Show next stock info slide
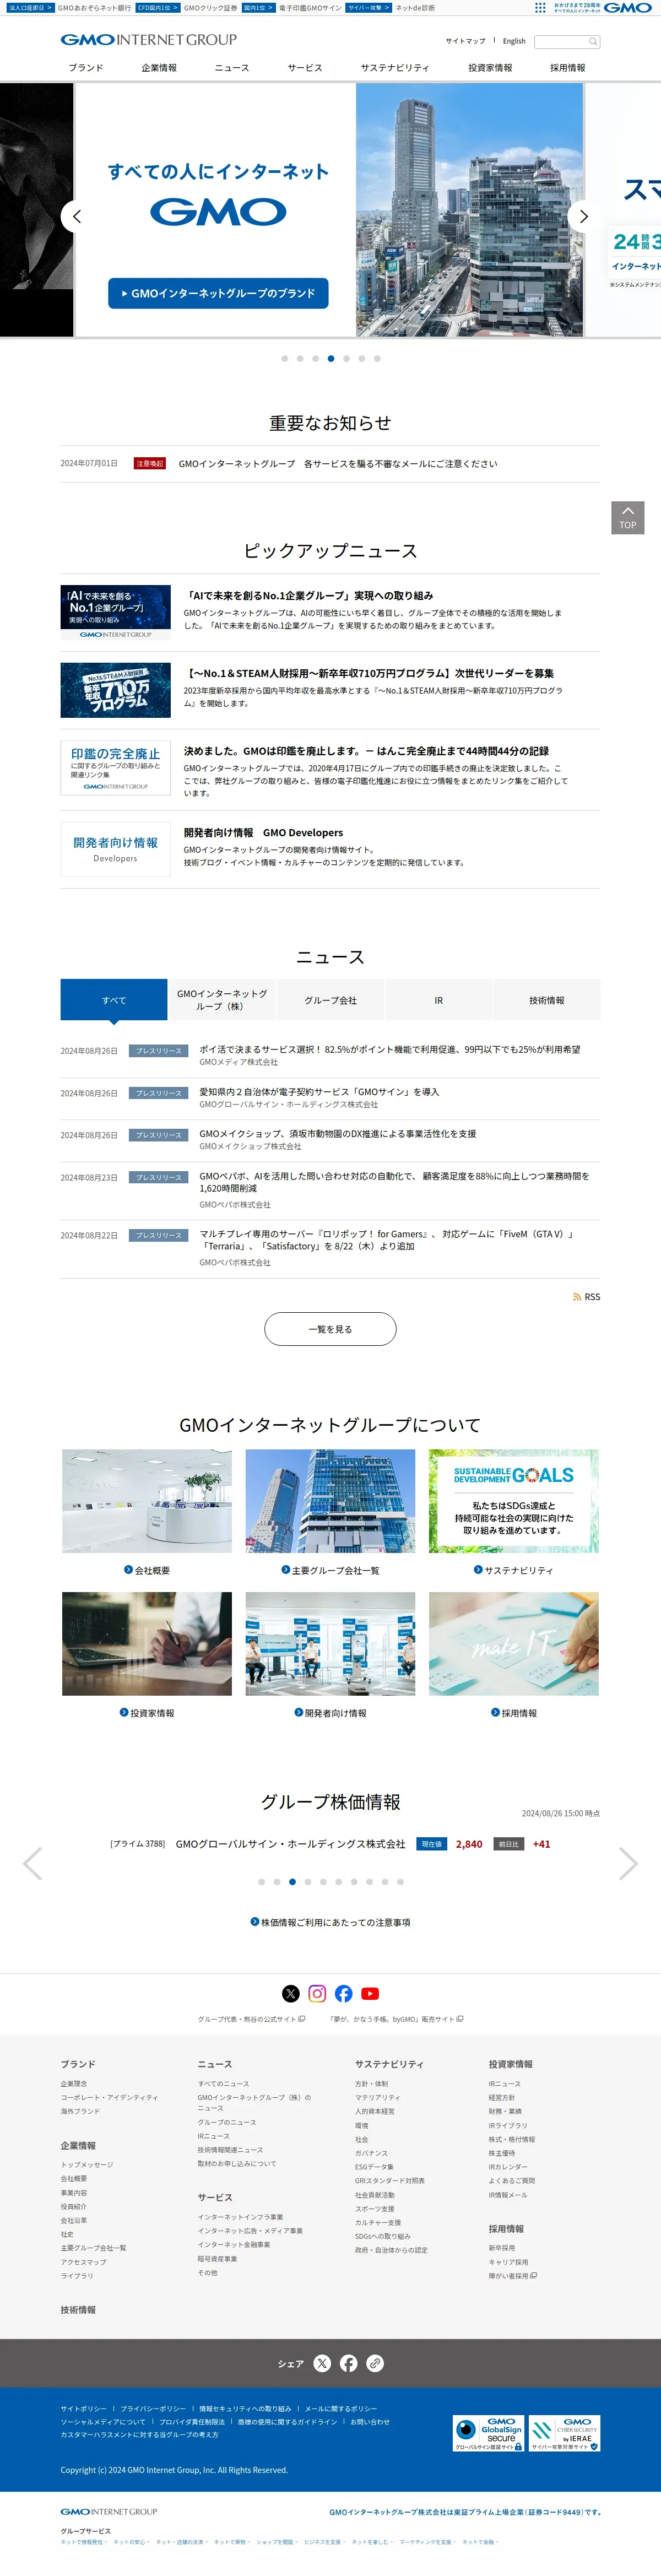661x2576 pixels. 628,1863
